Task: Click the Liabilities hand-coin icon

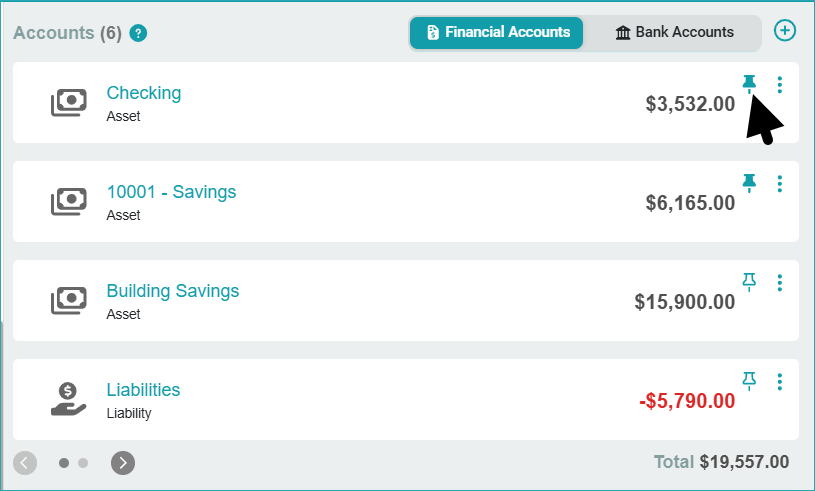Action: point(68,399)
